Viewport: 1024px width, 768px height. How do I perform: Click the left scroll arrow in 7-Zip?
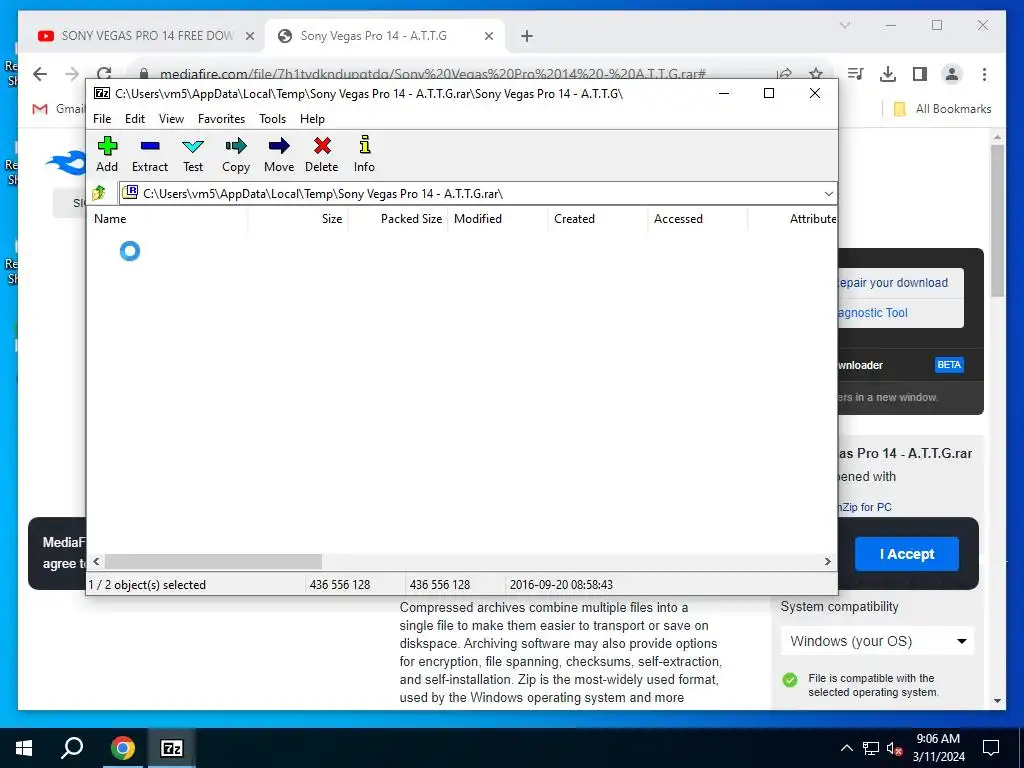96,562
